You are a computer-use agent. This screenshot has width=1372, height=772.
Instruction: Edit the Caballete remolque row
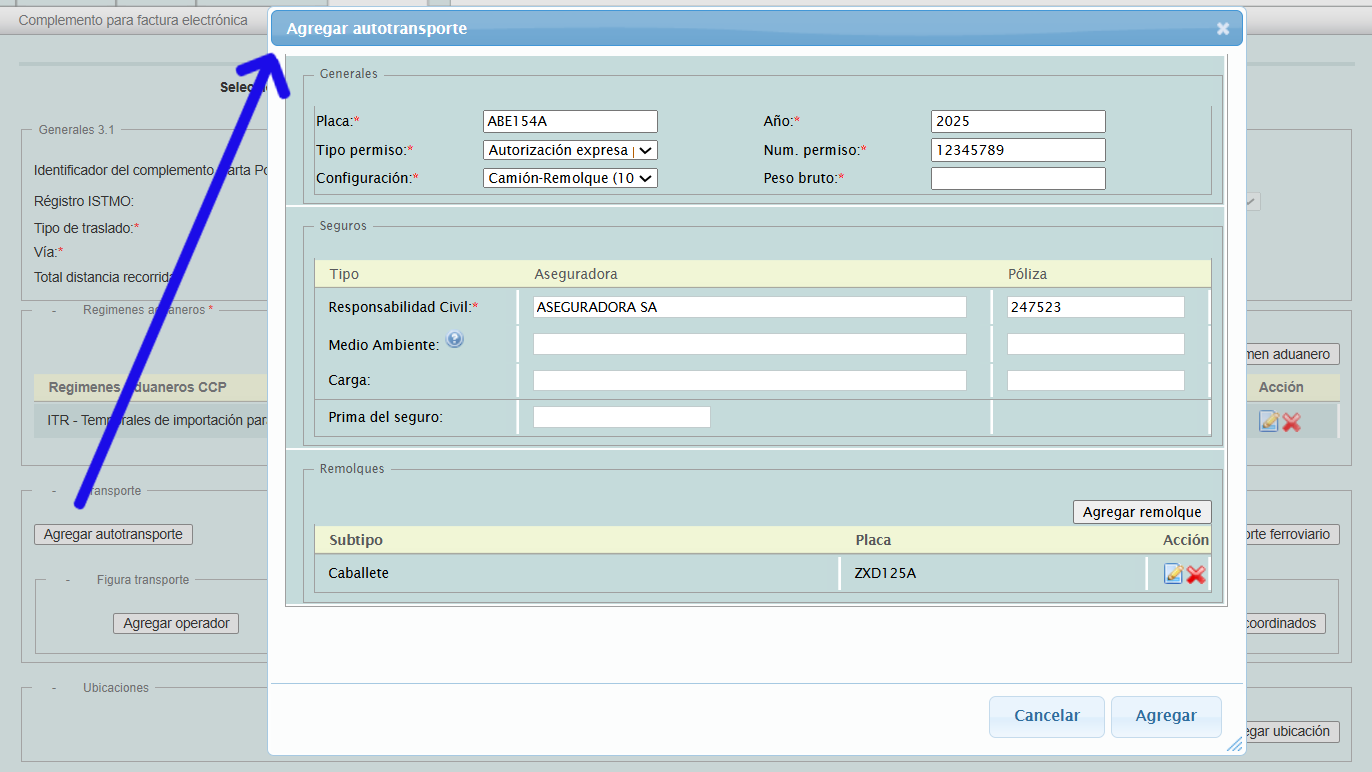1173,574
